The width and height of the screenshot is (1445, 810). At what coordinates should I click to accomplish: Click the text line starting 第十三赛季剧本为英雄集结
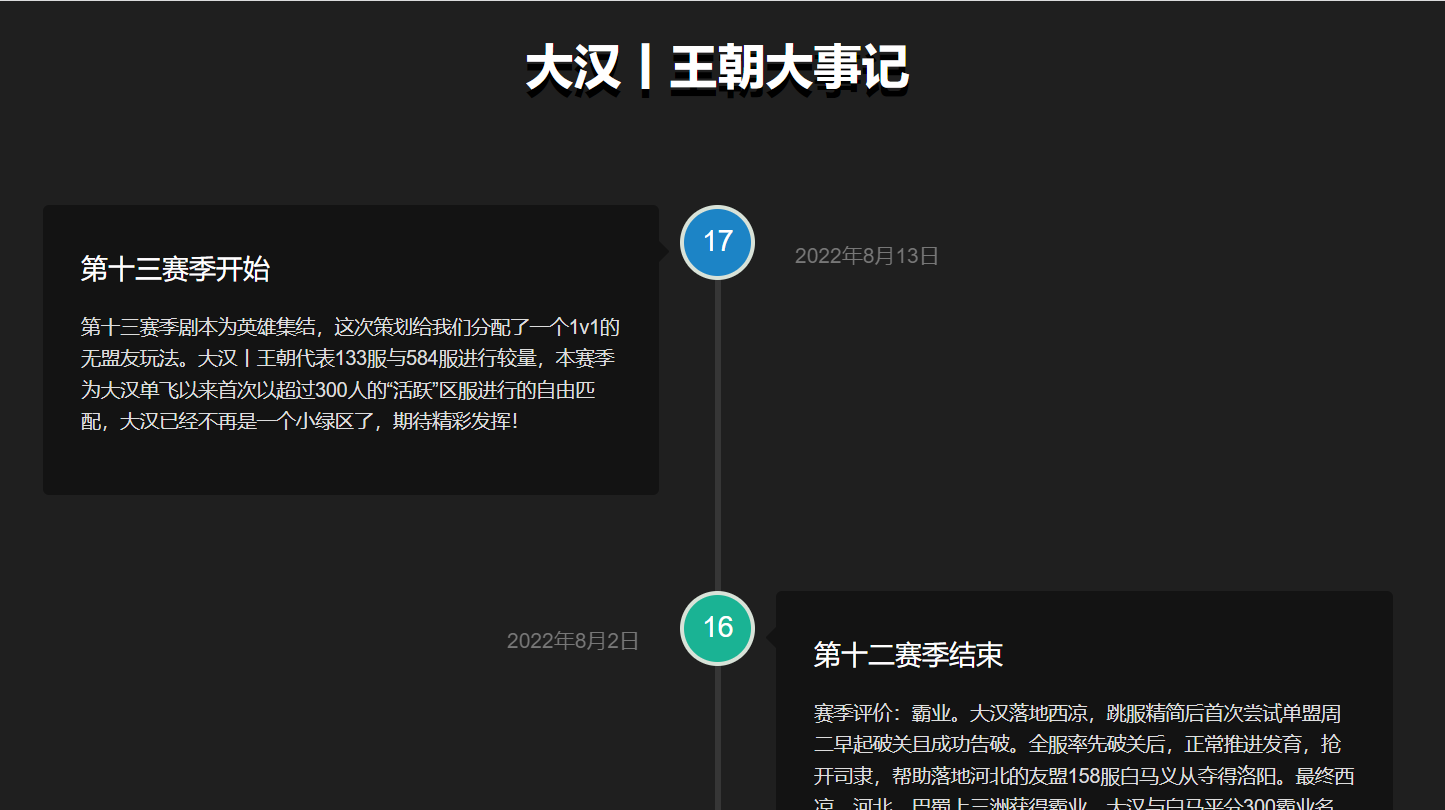[351, 327]
